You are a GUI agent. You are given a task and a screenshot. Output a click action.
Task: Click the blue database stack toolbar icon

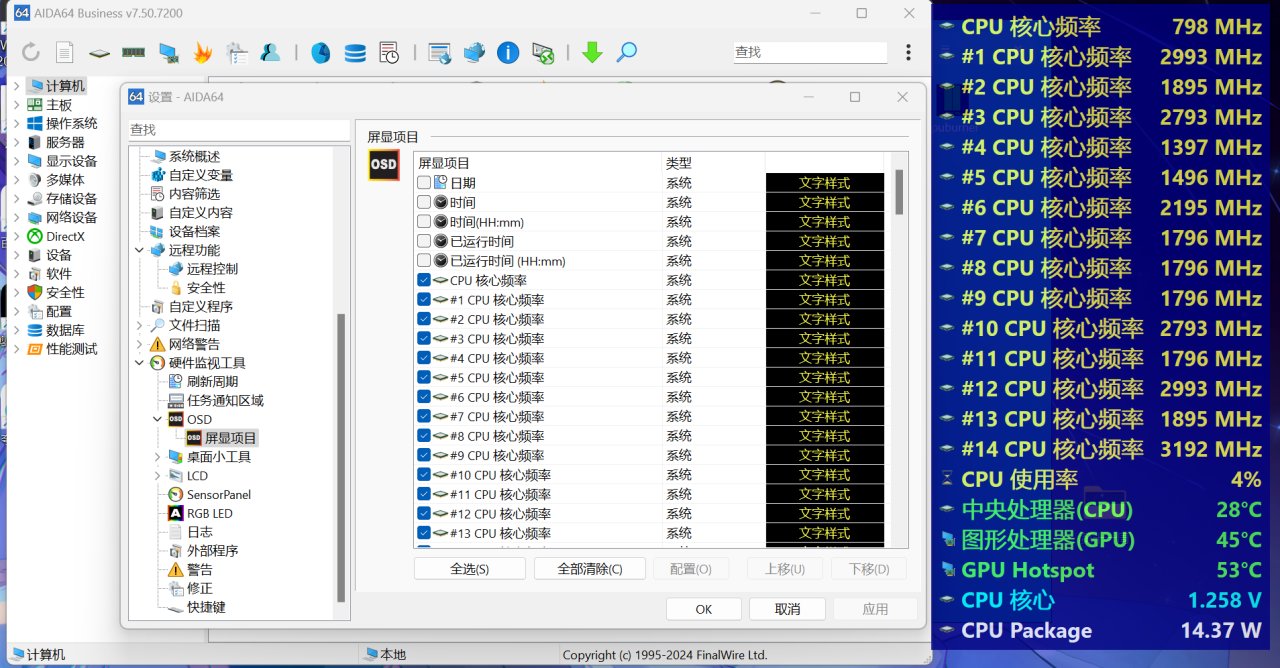[x=355, y=52]
